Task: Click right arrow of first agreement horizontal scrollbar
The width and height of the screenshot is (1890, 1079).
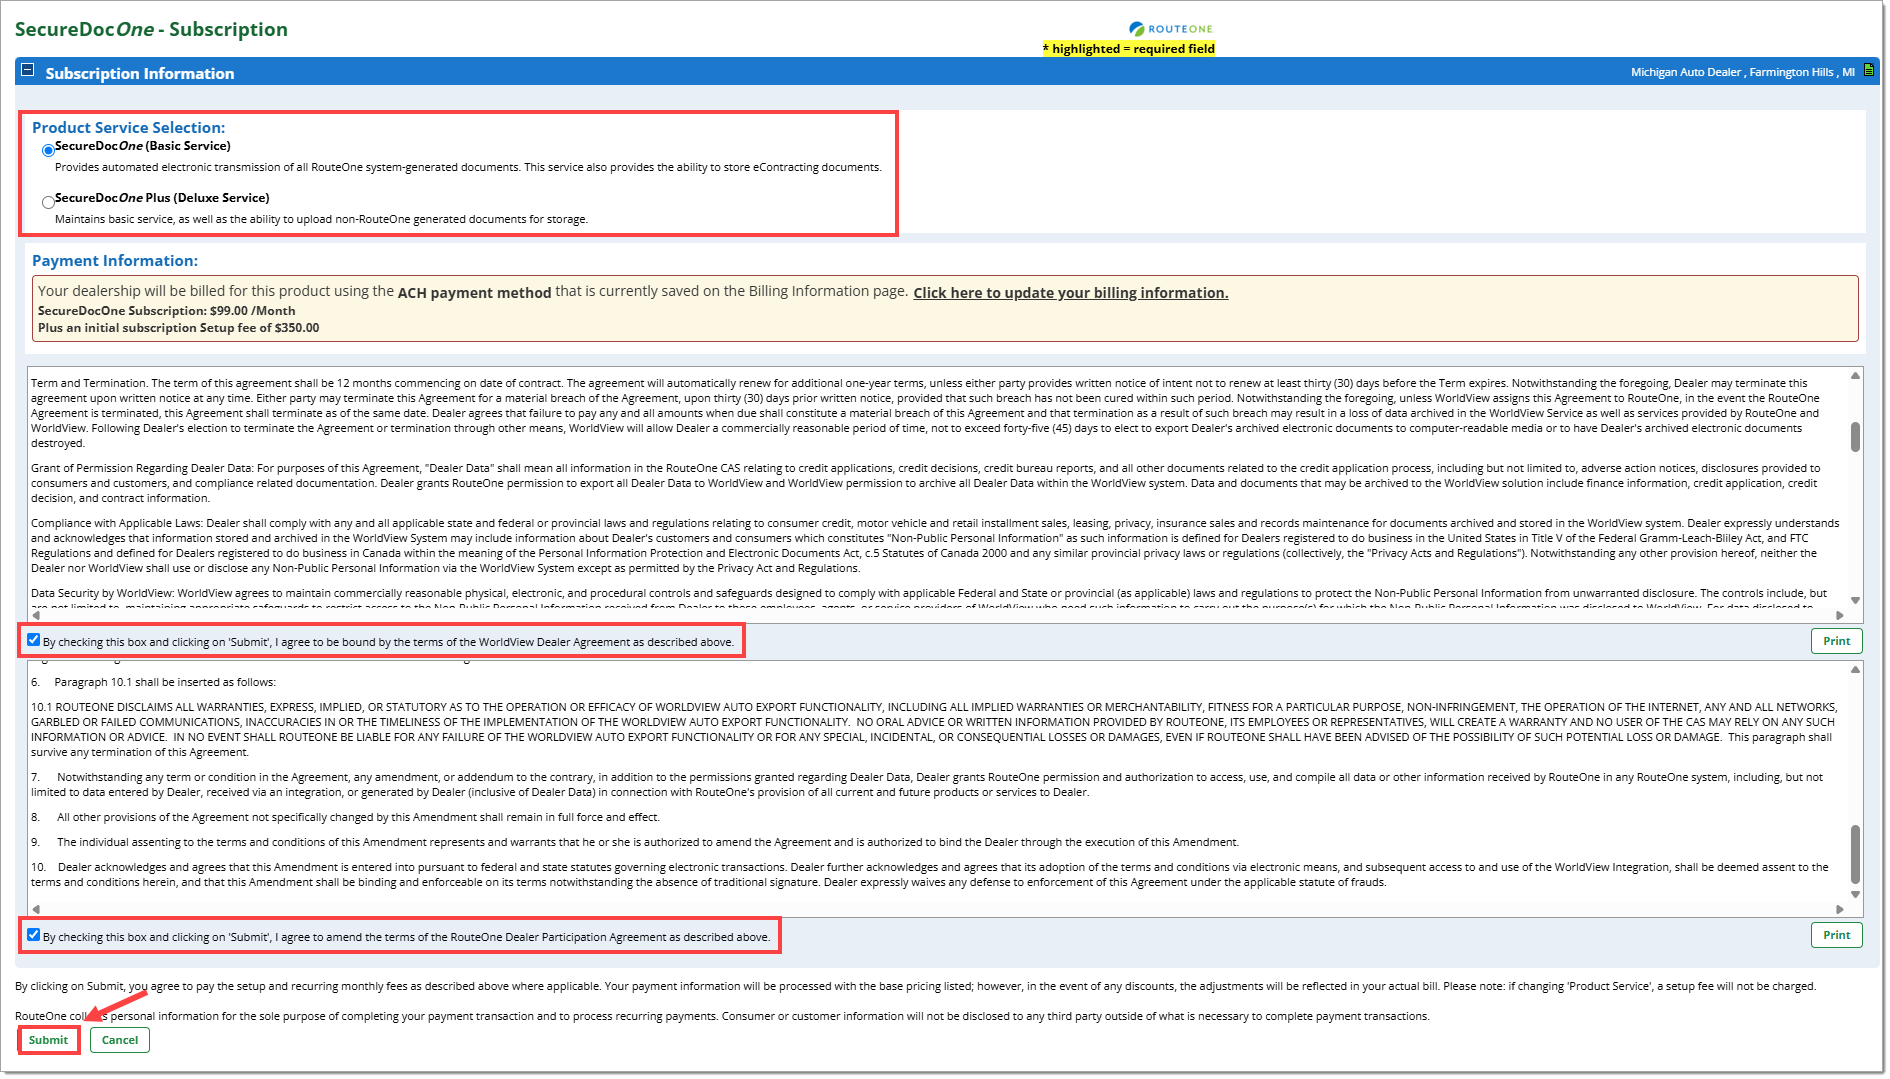Action: point(1840,615)
